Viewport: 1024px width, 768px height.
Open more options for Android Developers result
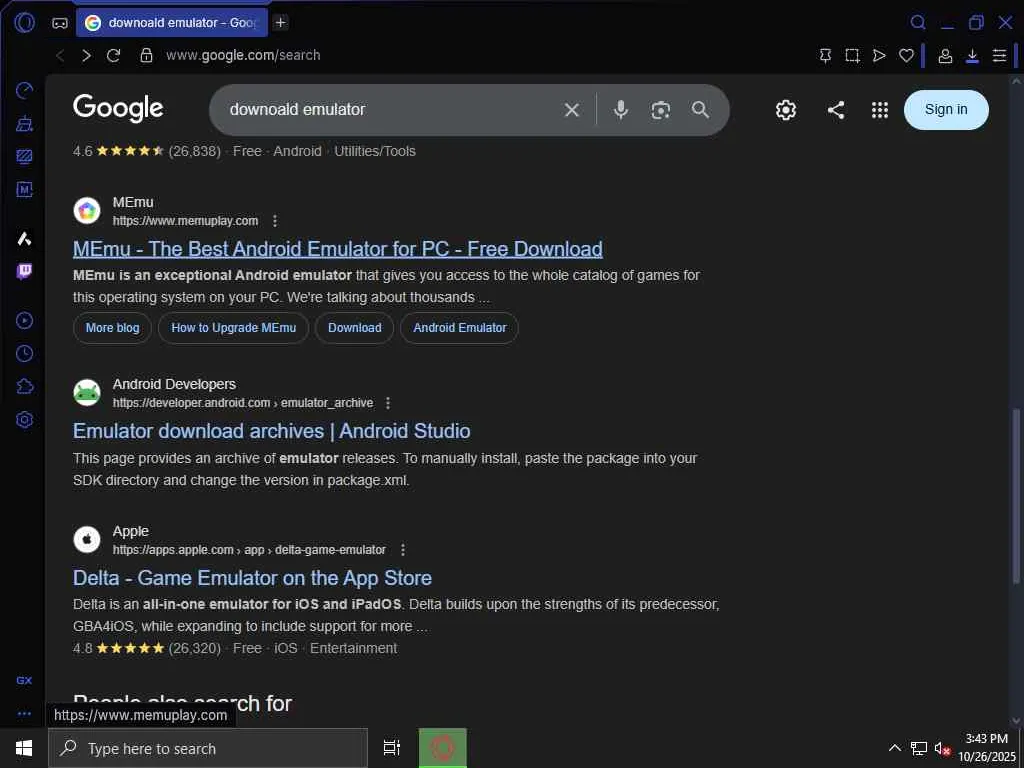pyautogui.click(x=388, y=403)
